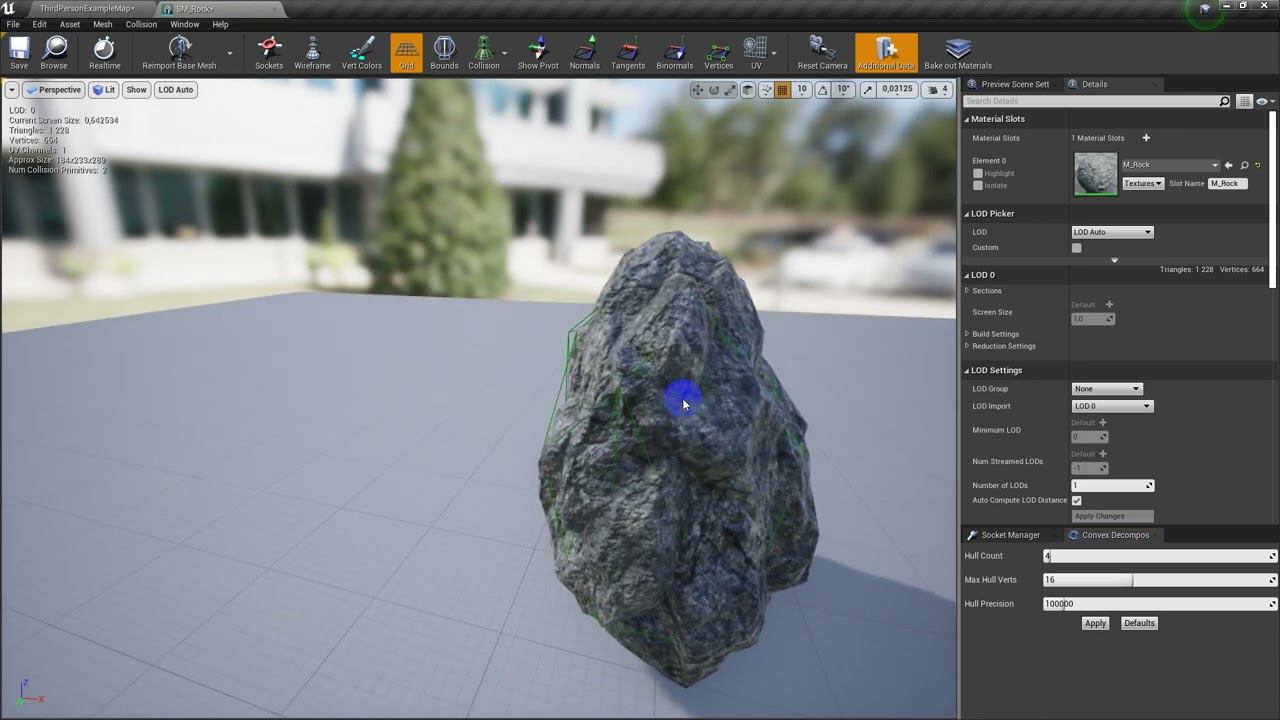
Task: Enable the Highlight checkbox for Element 0
Action: (978, 174)
